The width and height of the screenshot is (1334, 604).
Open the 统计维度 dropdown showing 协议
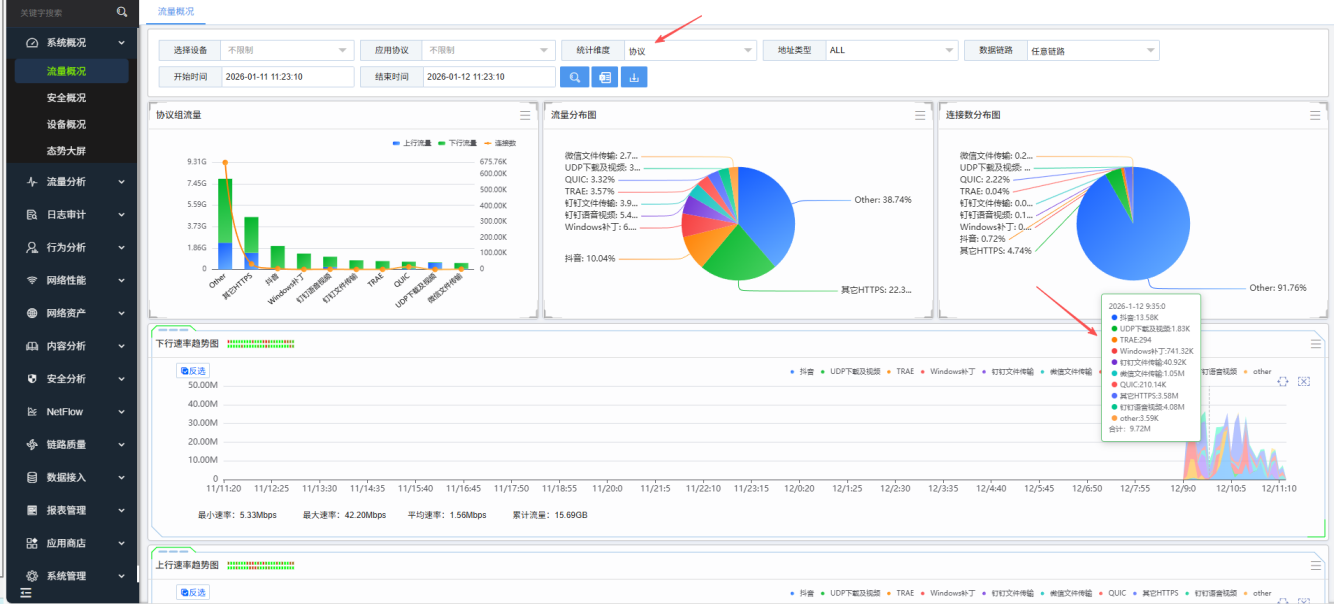[690, 50]
